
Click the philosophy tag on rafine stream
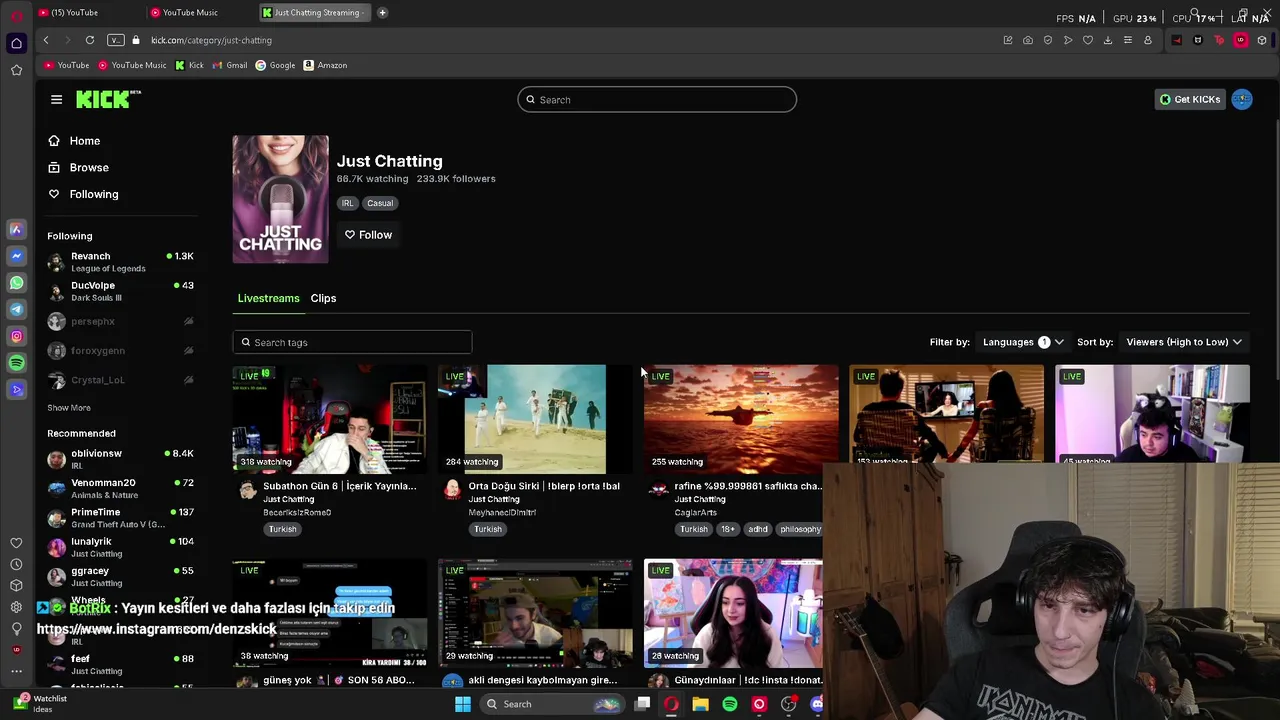[x=800, y=529]
